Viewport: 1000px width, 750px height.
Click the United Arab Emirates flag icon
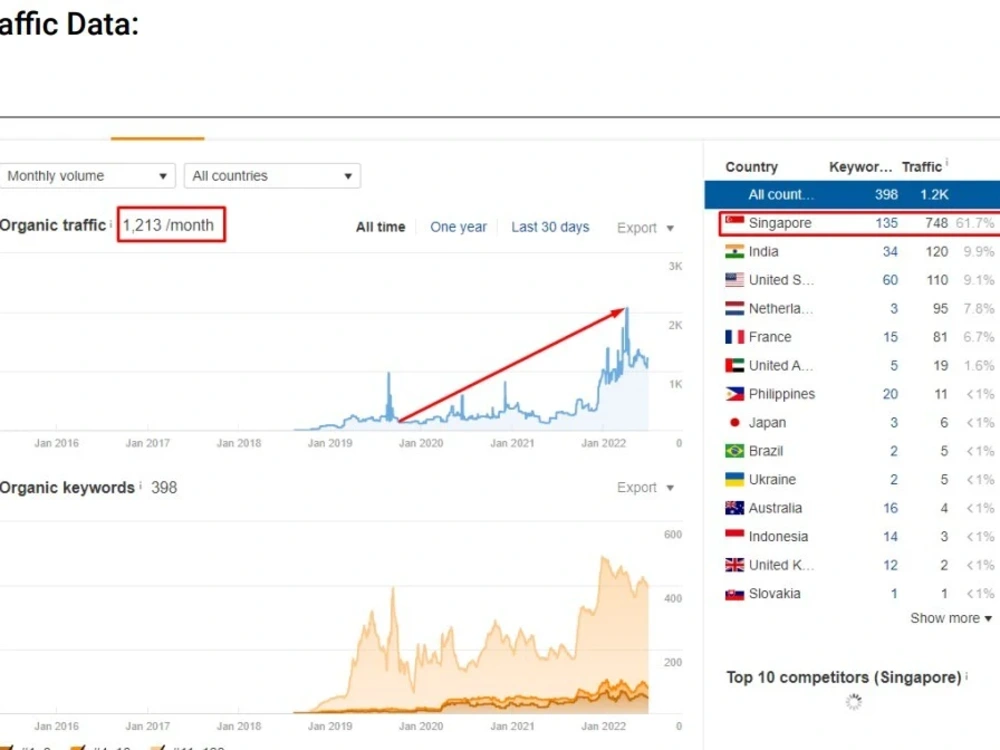(x=735, y=365)
